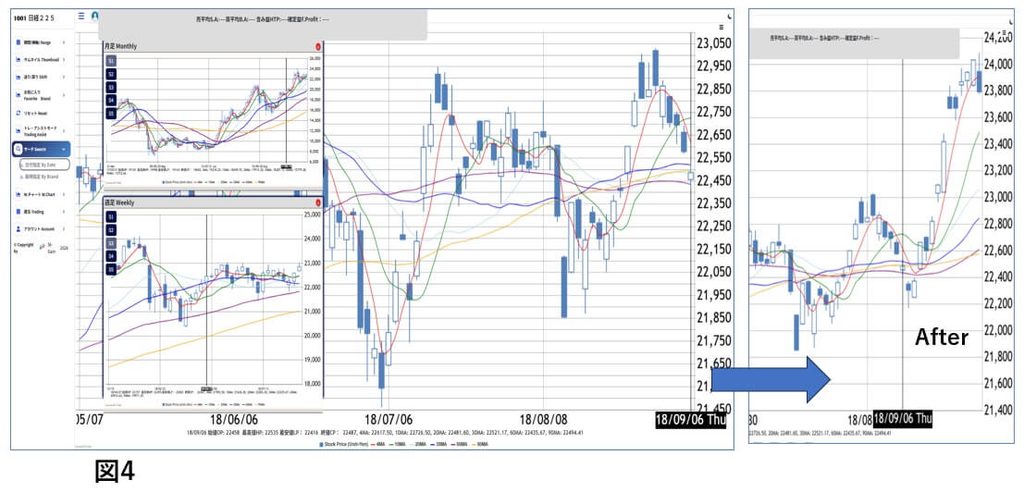Click 18/09/06 Thu date marker in After panel
The width and height of the screenshot is (1024, 491).
(x=903, y=418)
